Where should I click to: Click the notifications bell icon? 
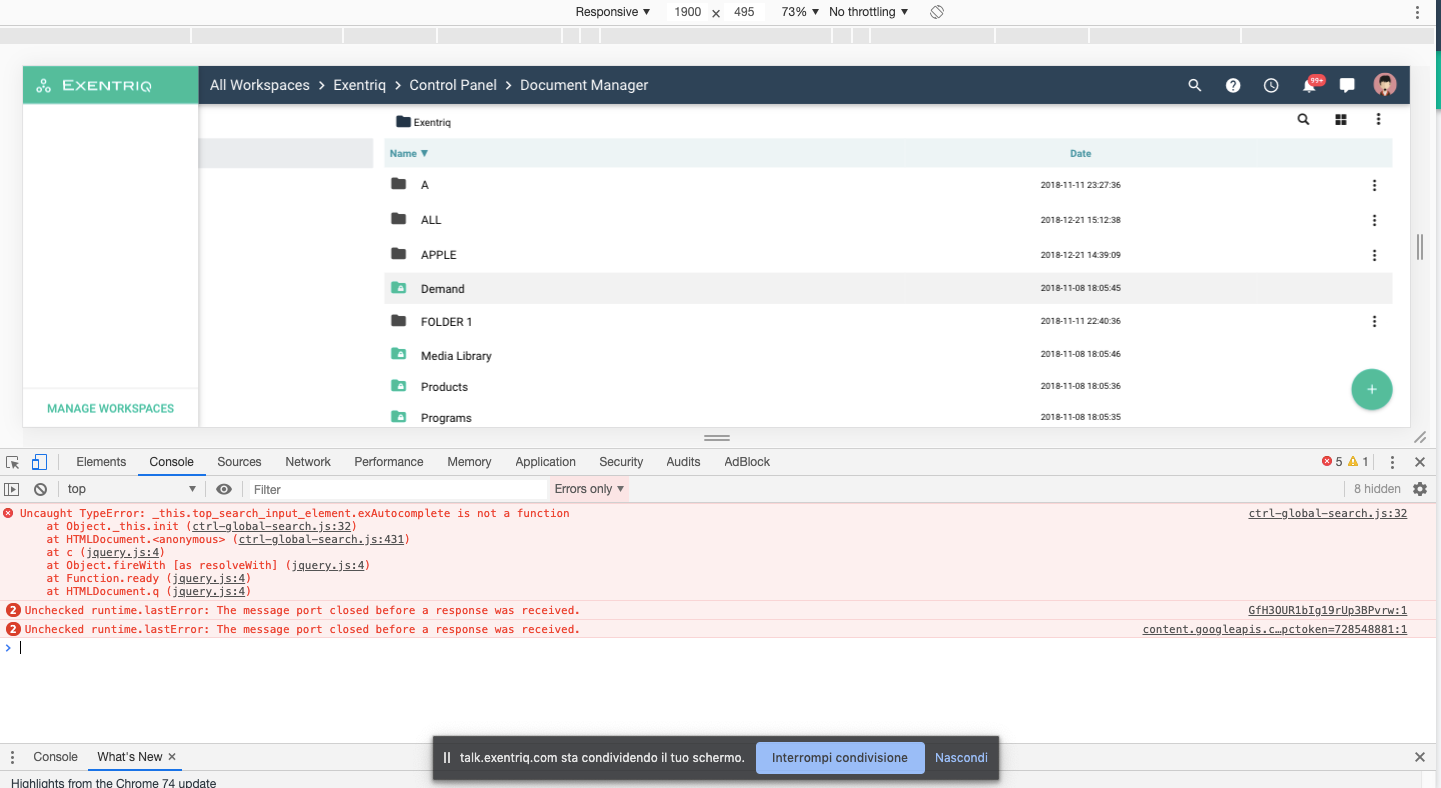click(x=1308, y=86)
